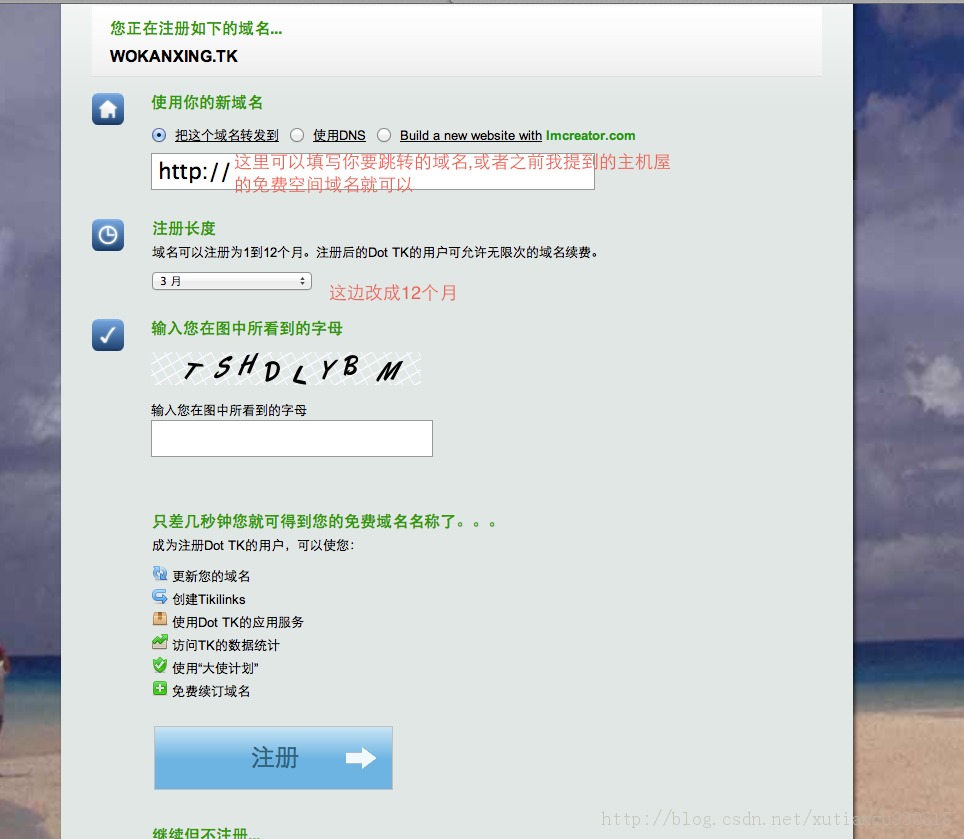Viewport: 964px width, 839px height.
Task: Click the 大使计划 shield icon
Action: click(160, 666)
